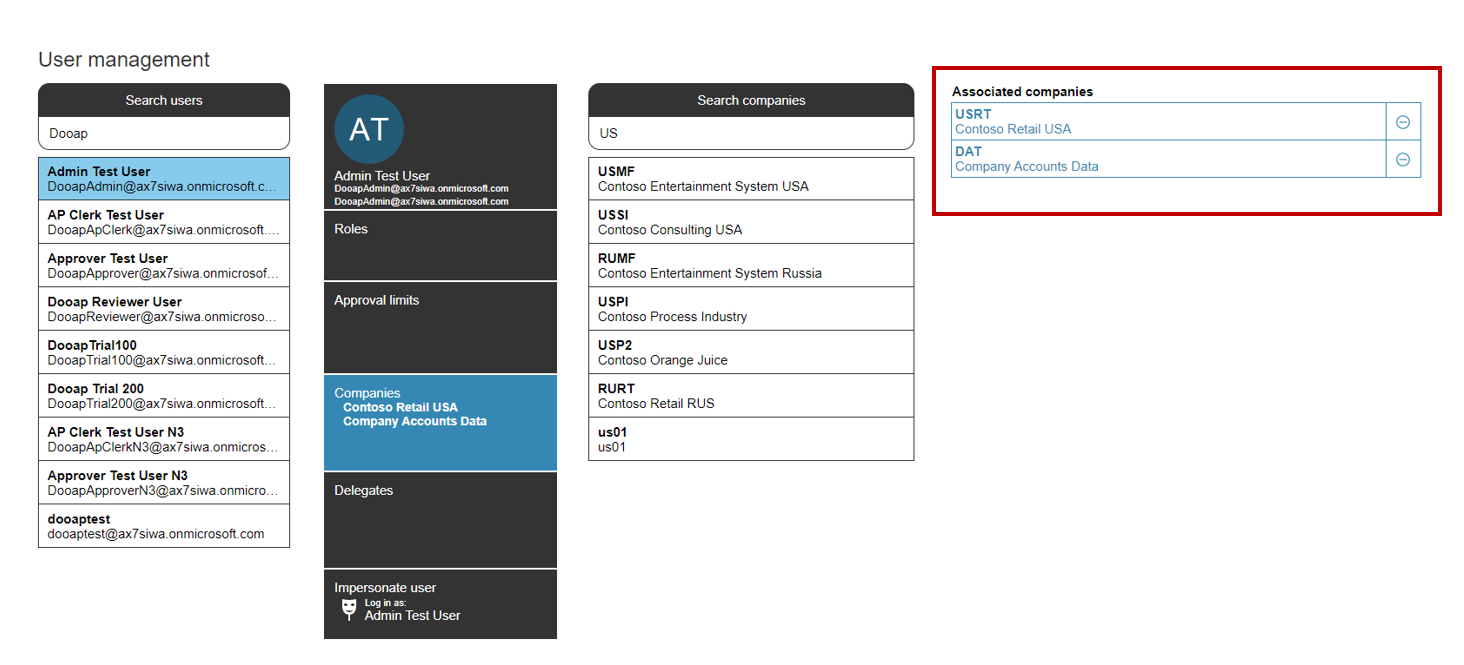Open the Companies section
This screenshot has width=1464, height=665.
[440, 422]
